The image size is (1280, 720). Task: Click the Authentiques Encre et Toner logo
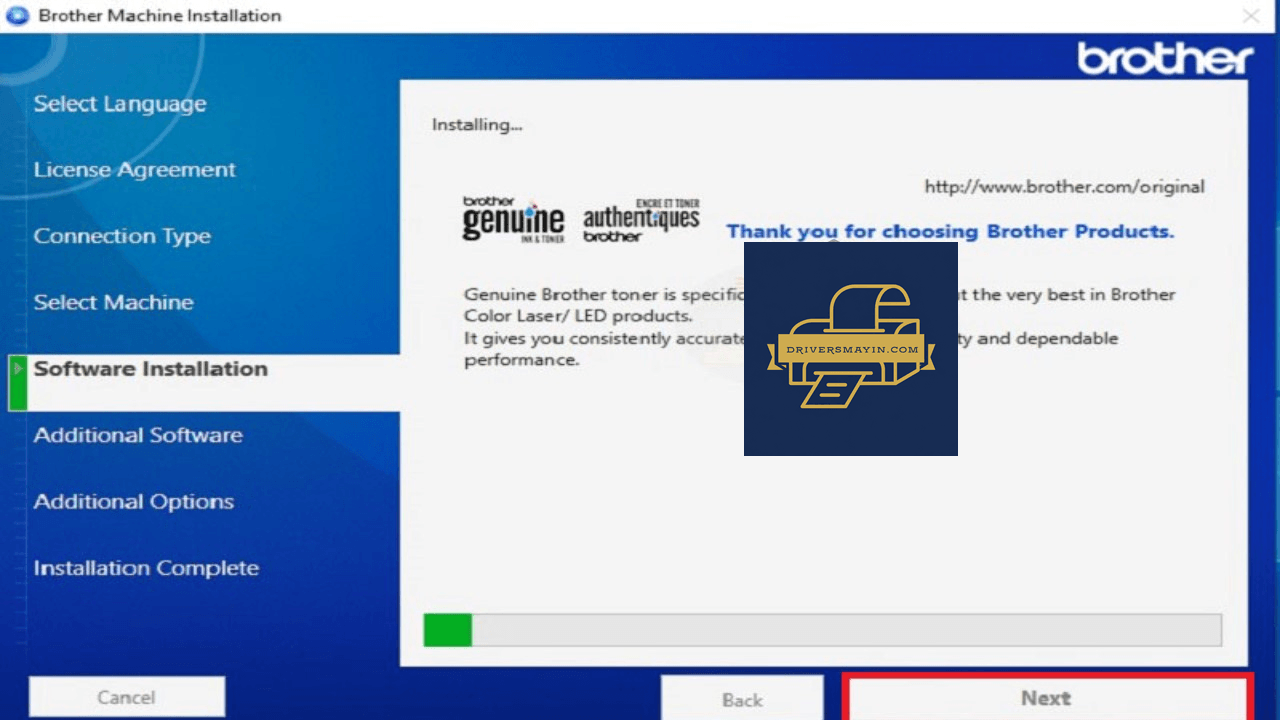coord(641,220)
